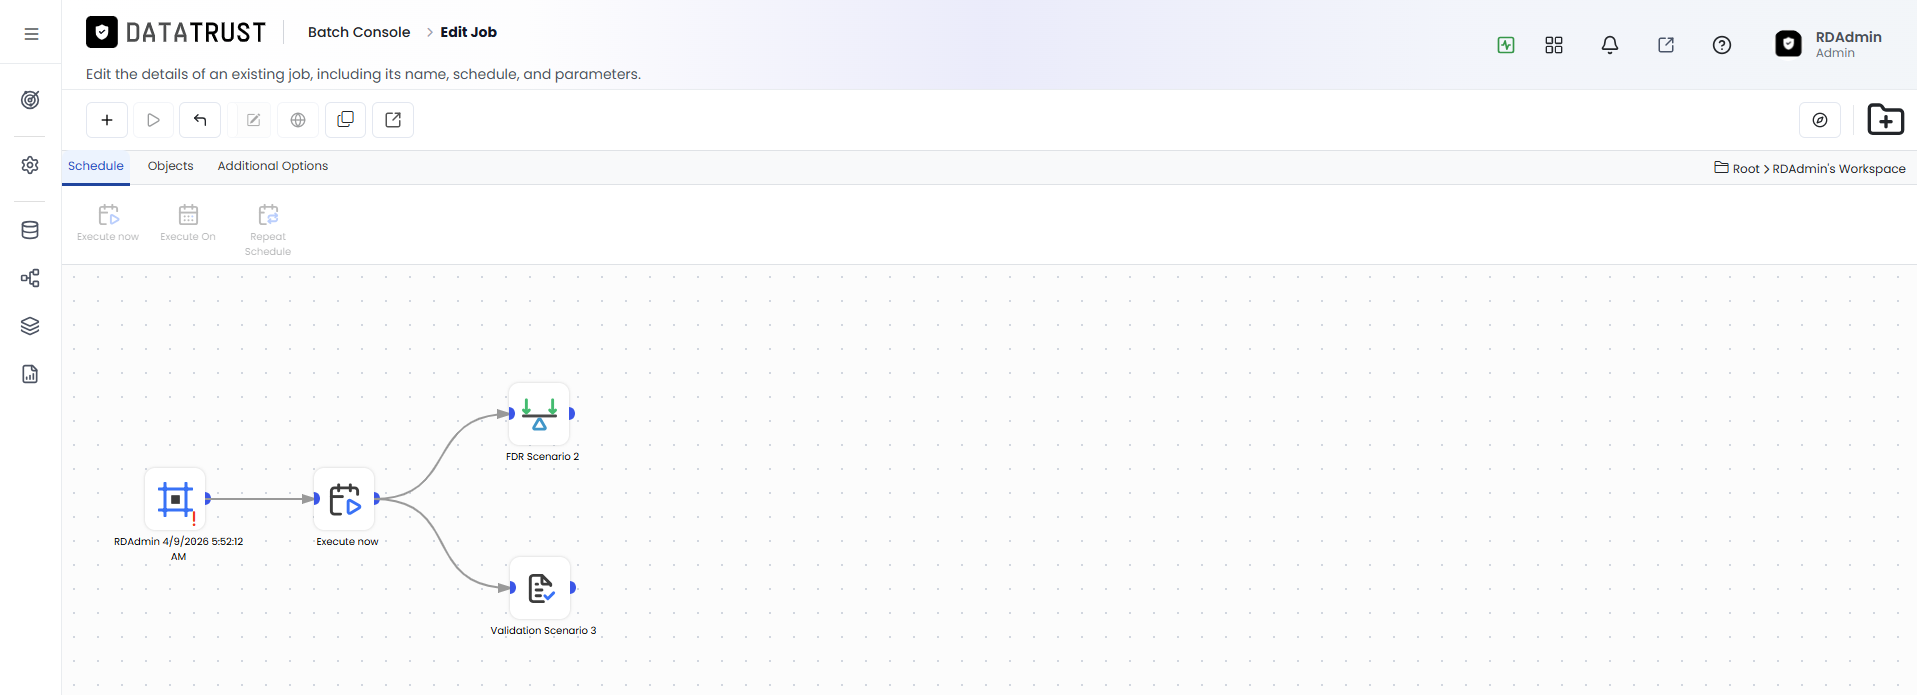Click the Execute On ribbon option
Viewport: 1917px width, 695px height.
point(188,223)
